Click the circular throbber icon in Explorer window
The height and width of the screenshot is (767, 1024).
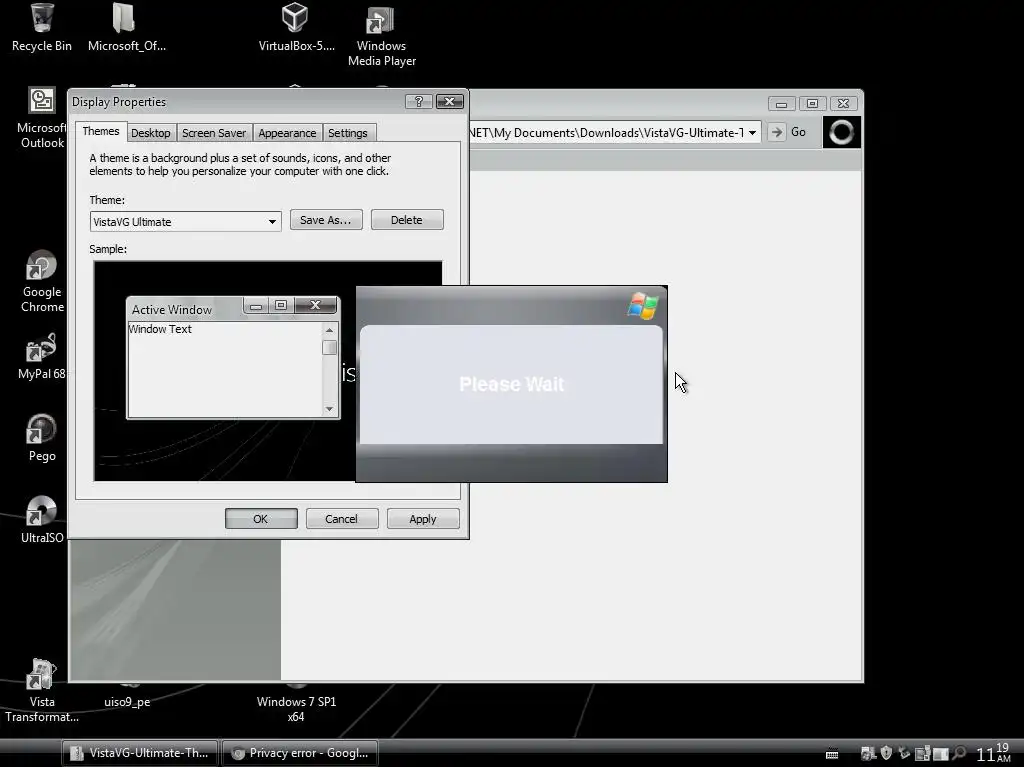pos(841,132)
